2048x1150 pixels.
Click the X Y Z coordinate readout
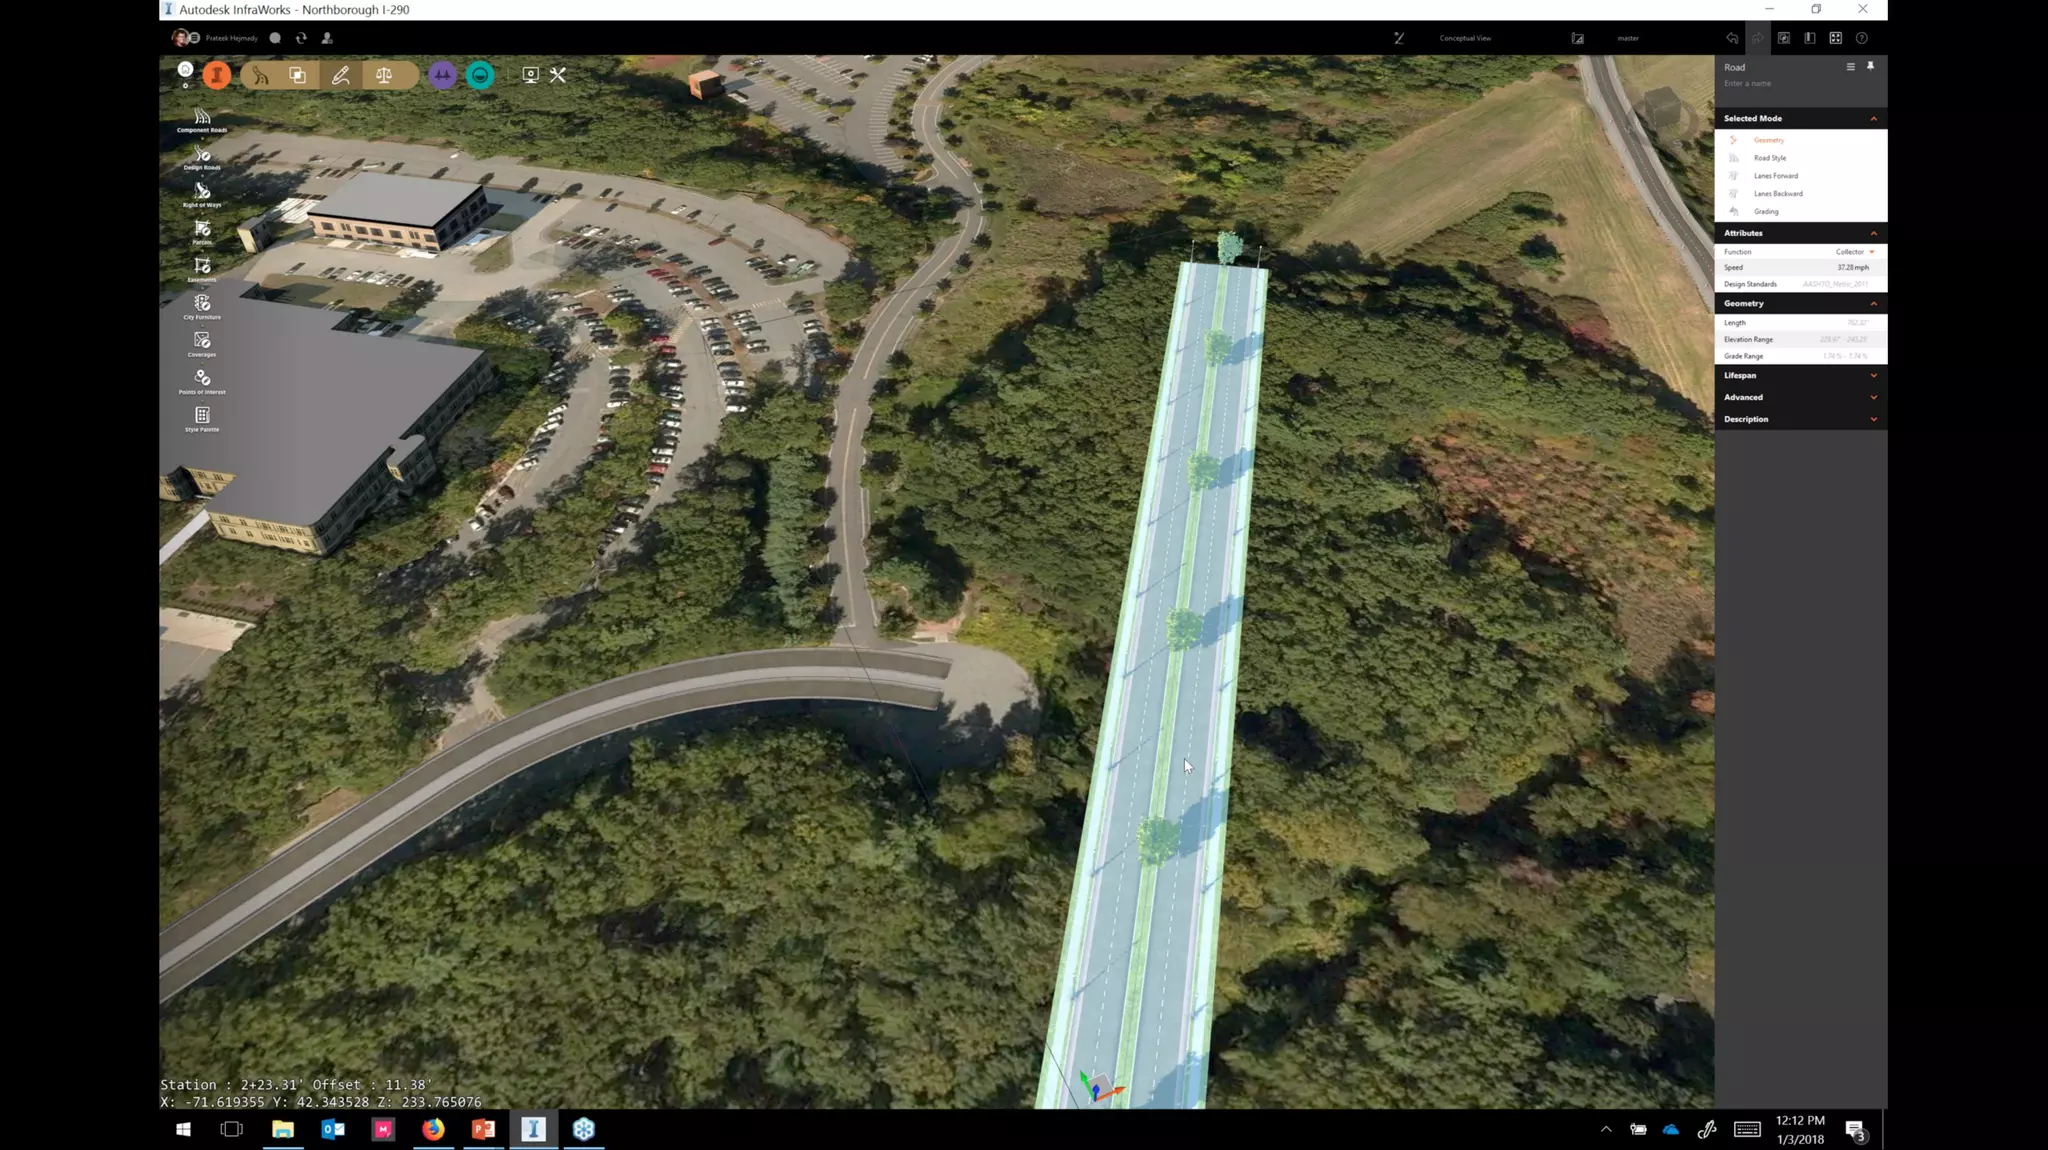320,1102
